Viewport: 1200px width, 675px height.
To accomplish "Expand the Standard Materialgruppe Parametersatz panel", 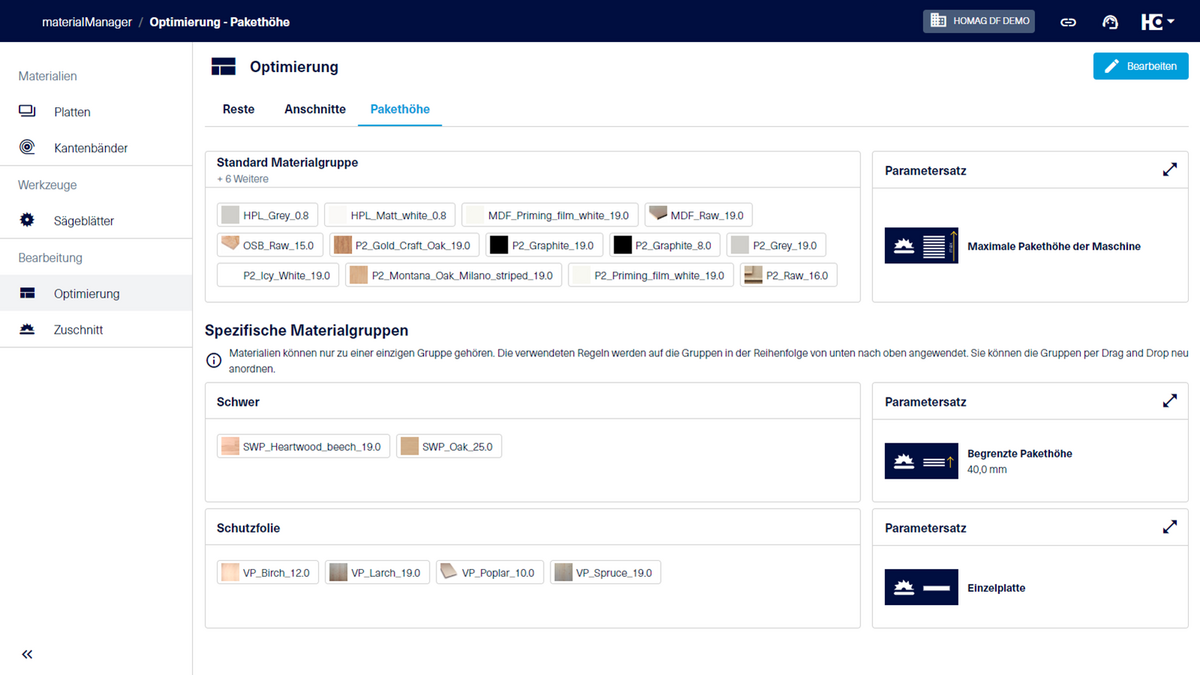I will click(1169, 170).
